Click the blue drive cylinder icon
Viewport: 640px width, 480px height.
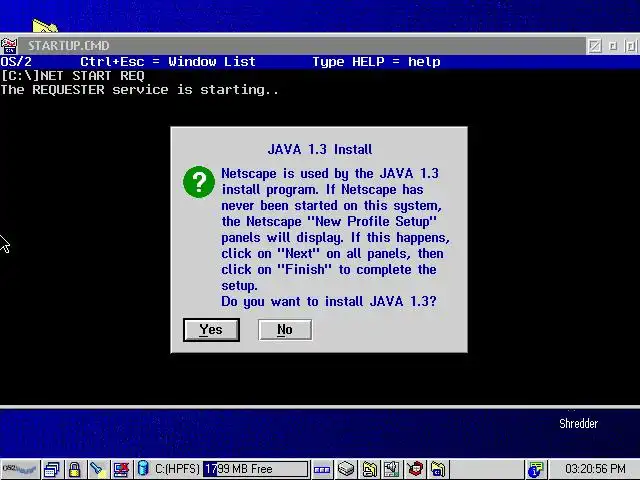[x=143, y=469]
